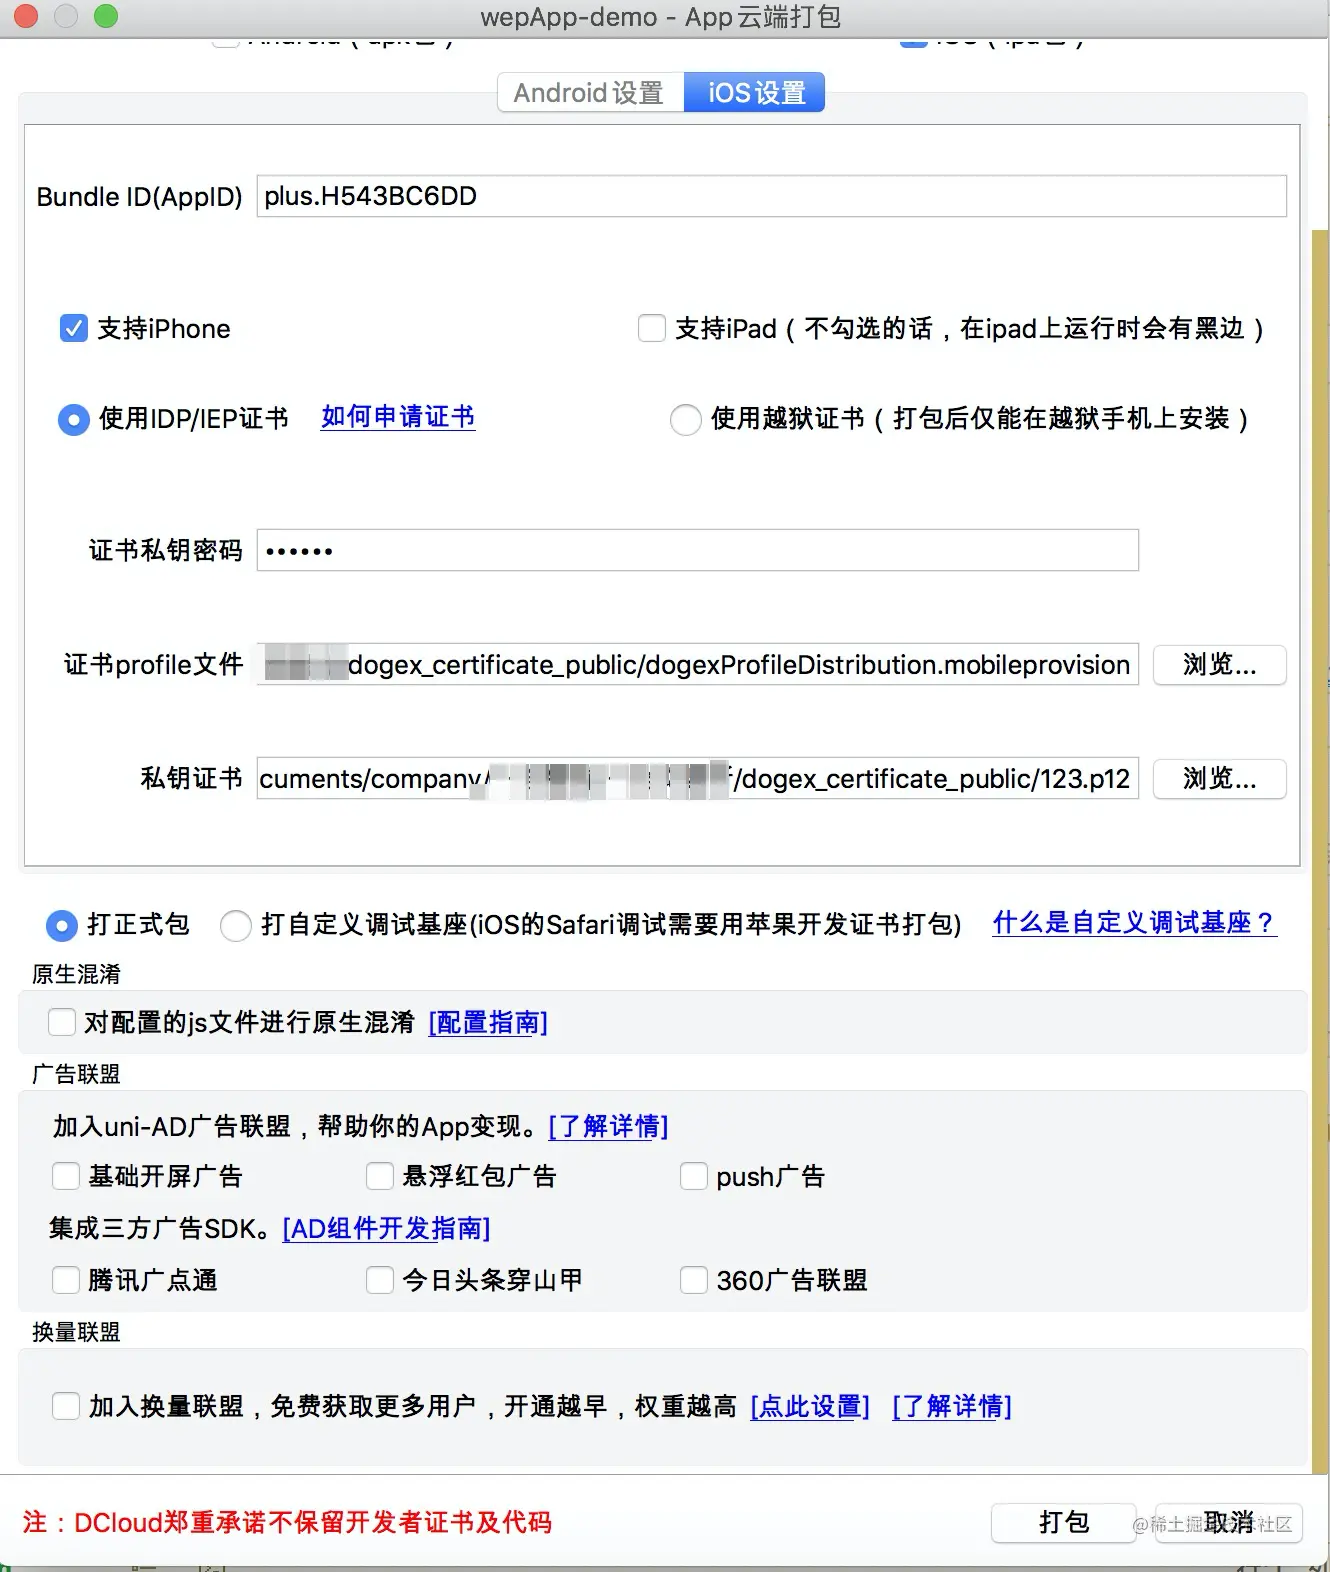Tick the push广告 checkbox
This screenshot has height=1572, width=1330.
tap(694, 1176)
